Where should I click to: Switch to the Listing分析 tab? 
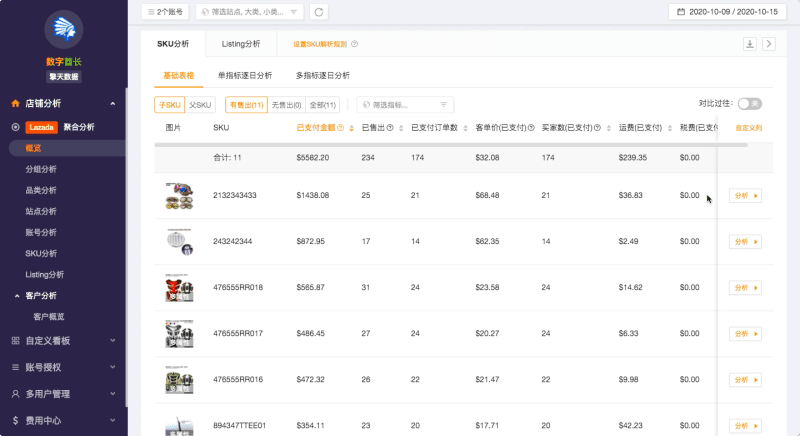(x=240, y=44)
